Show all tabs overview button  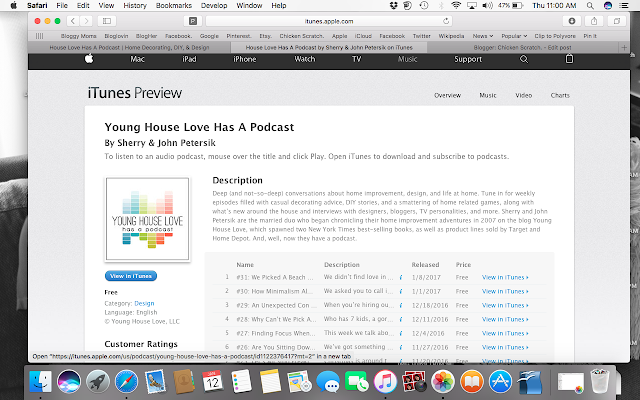coord(617,21)
